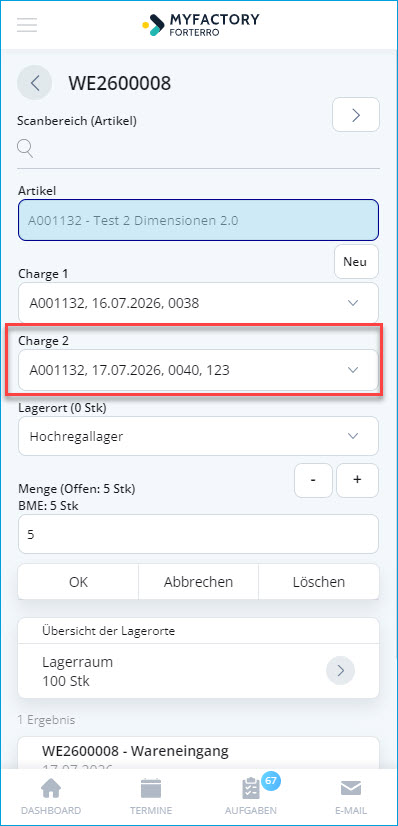The image size is (398, 826).
Task: Increase quantity with plus button
Action: click(357, 480)
